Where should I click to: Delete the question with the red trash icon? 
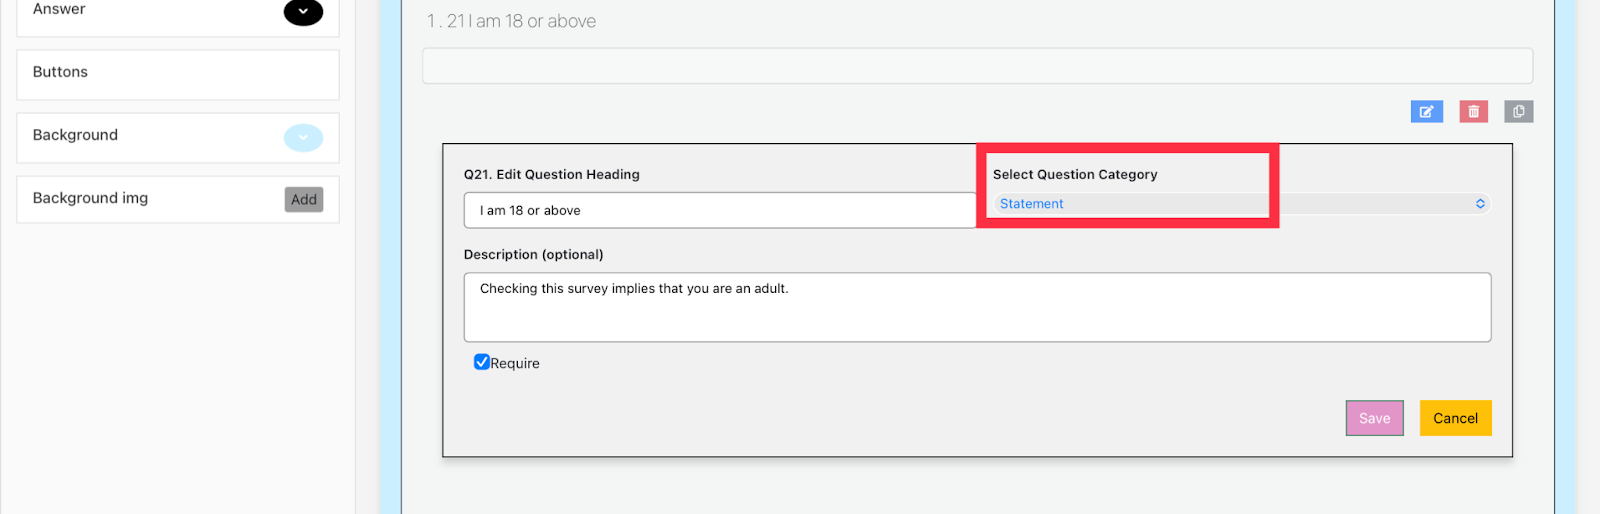tap(1473, 112)
